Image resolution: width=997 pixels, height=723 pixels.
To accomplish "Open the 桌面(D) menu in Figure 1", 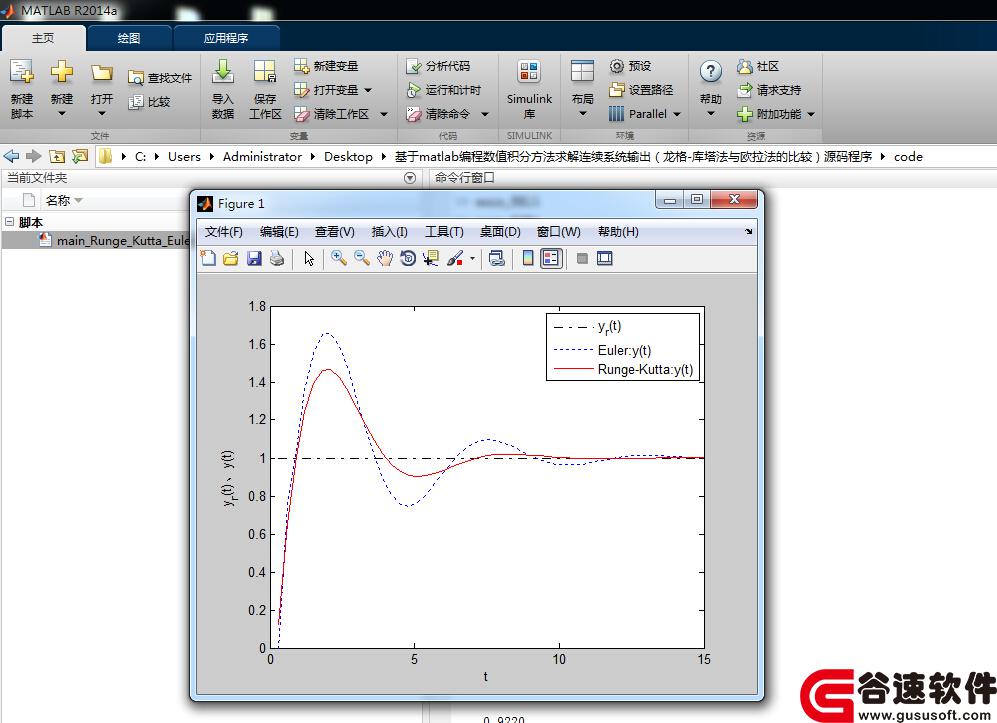I will pos(500,231).
